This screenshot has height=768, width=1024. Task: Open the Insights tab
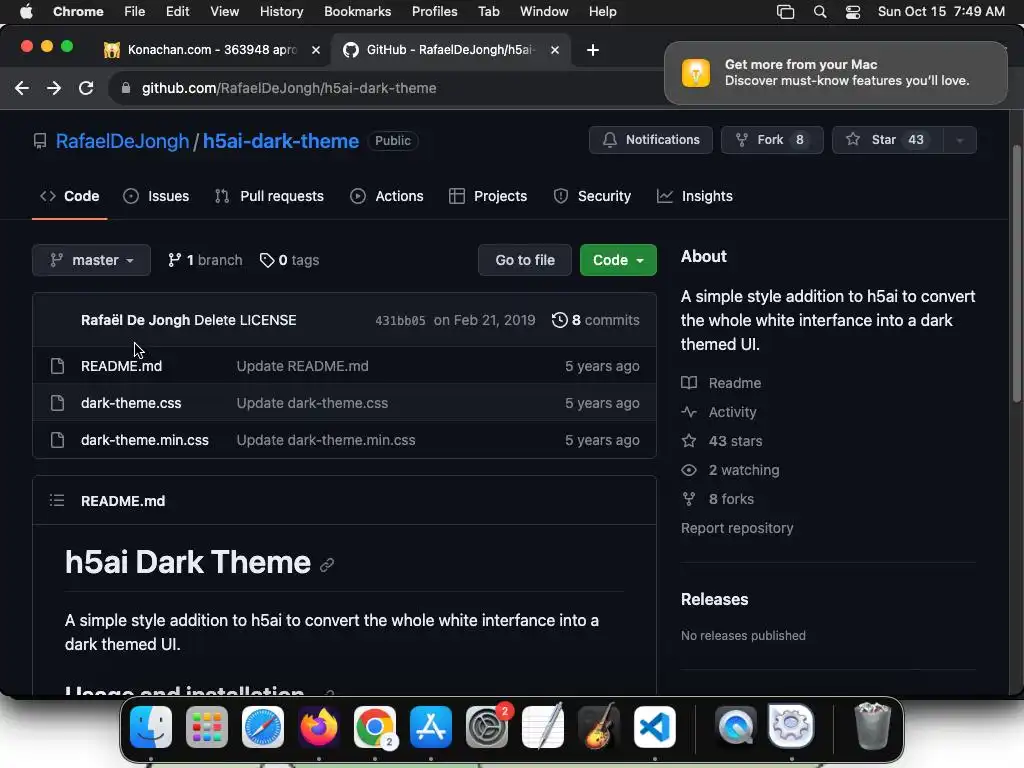[x=695, y=196]
